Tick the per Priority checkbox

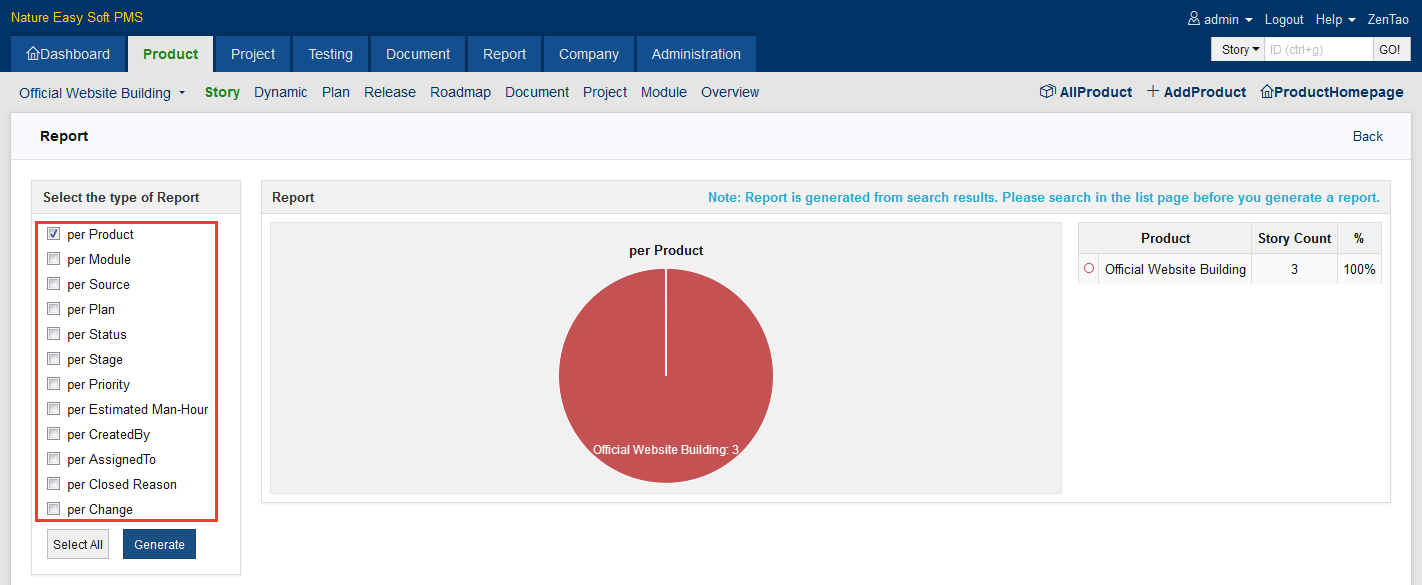coord(54,384)
